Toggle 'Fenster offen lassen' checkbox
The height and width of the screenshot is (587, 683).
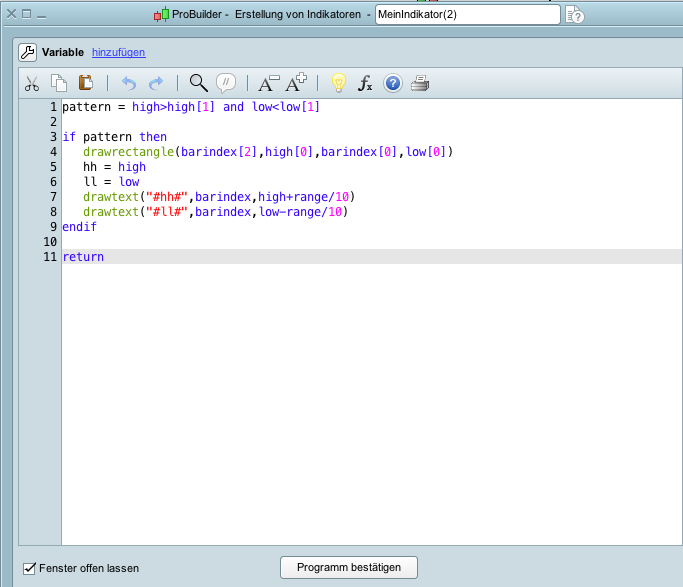tap(29, 567)
